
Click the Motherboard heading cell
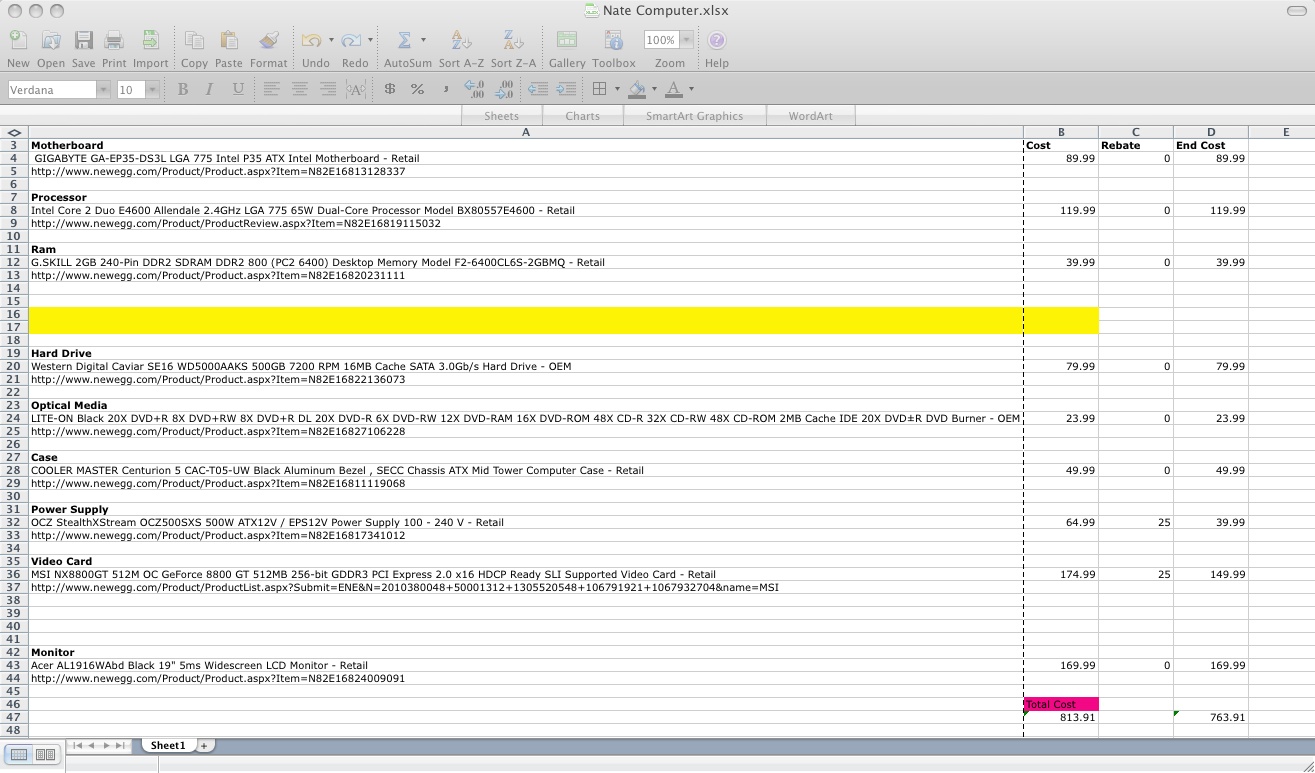(526, 145)
